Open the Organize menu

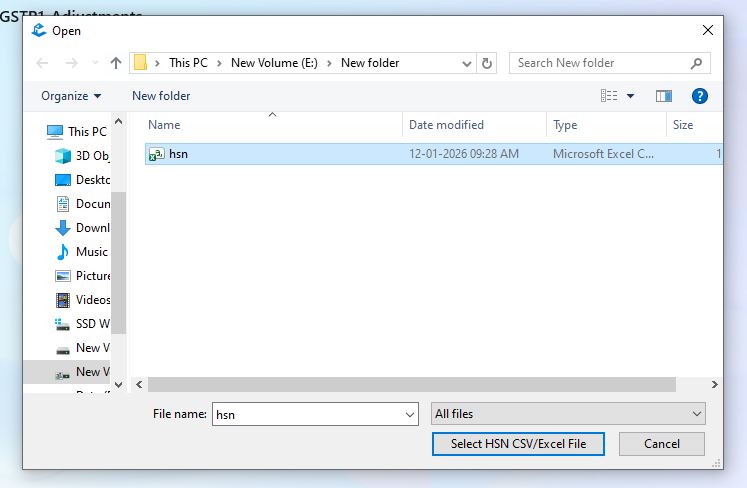pos(71,96)
